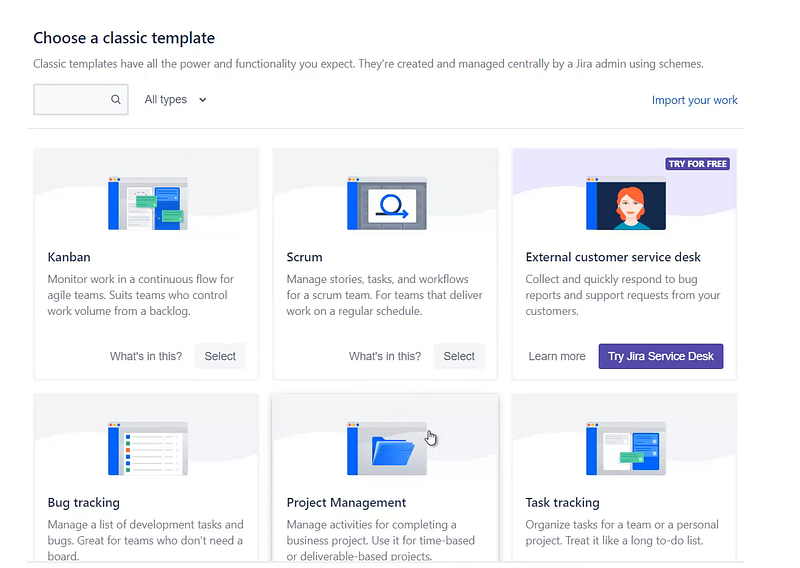Open the Import your work link
Screen dimensions: 800x568
tap(694, 100)
